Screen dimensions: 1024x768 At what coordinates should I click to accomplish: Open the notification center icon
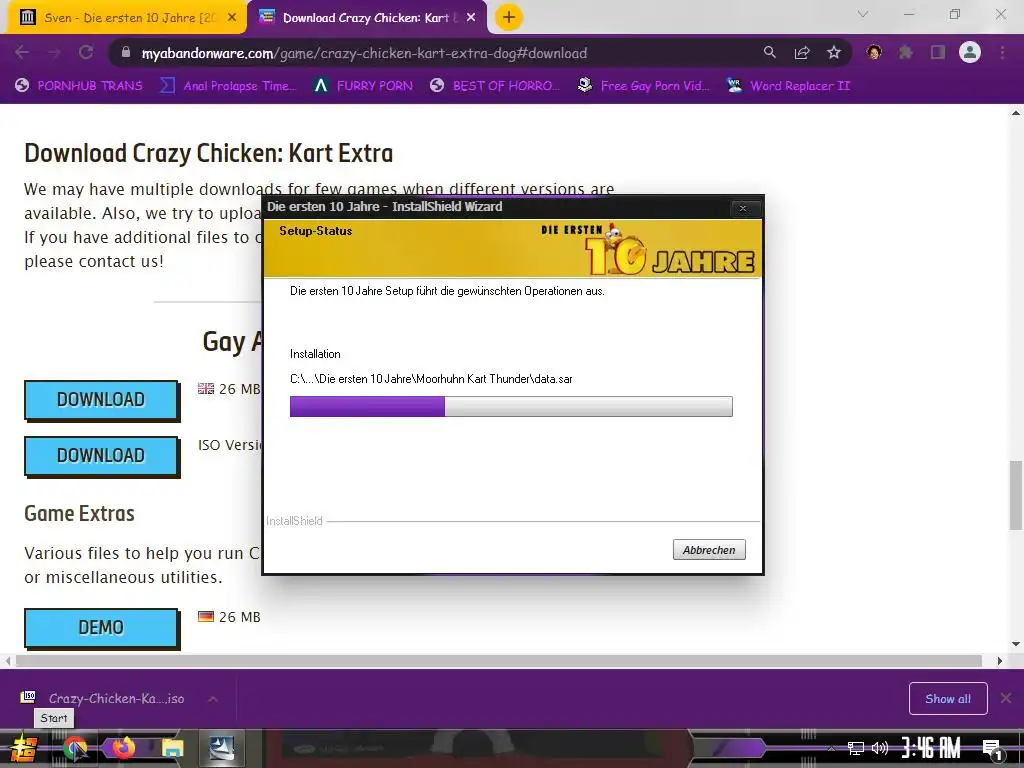pos(993,750)
